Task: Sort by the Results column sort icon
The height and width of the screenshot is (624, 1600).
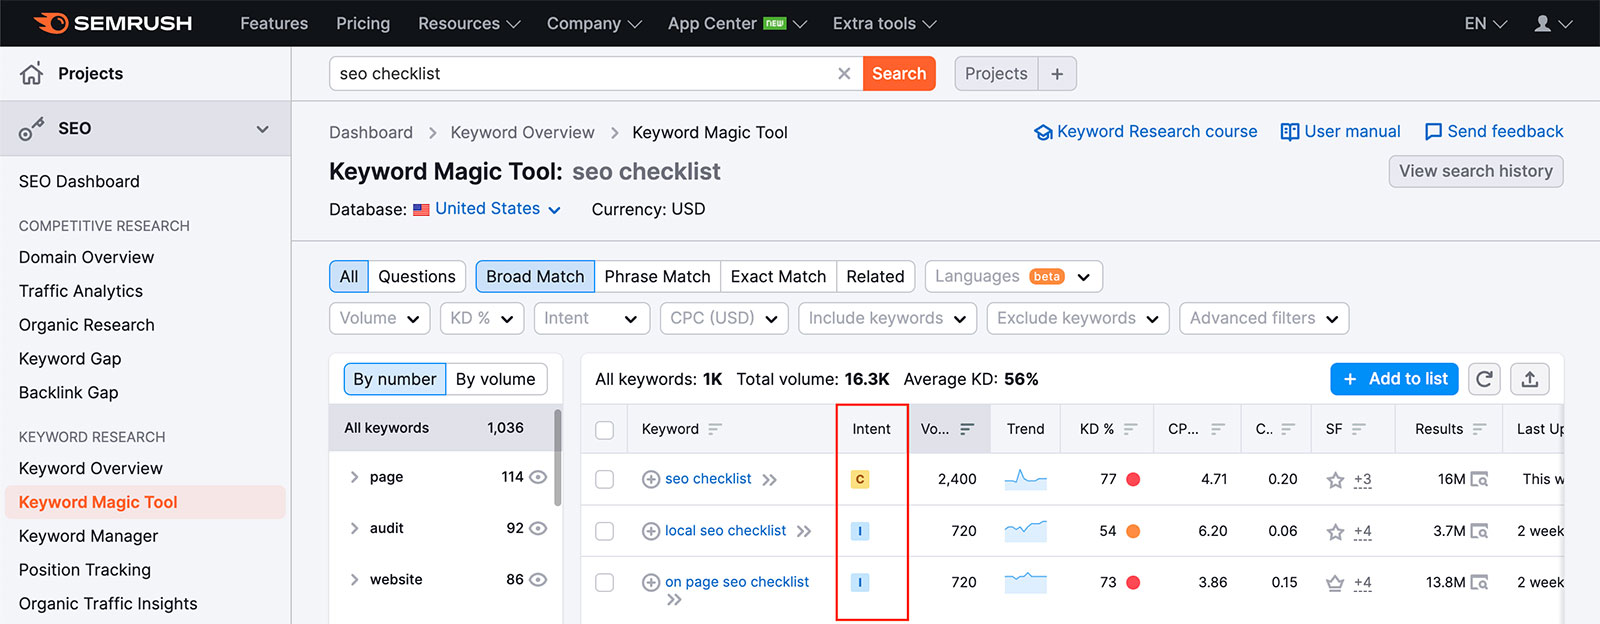Action: pos(1479,429)
